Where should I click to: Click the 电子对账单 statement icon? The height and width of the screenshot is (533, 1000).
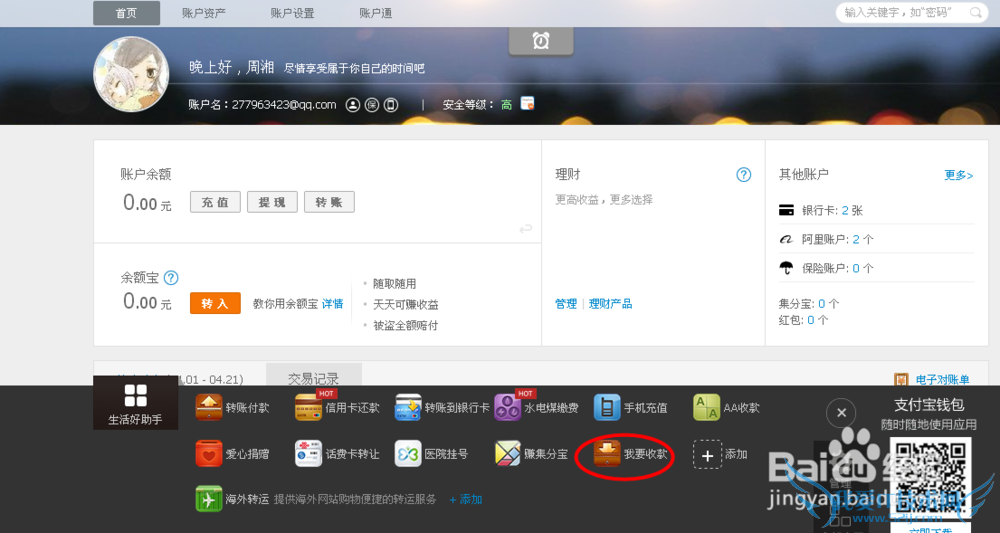click(x=901, y=380)
